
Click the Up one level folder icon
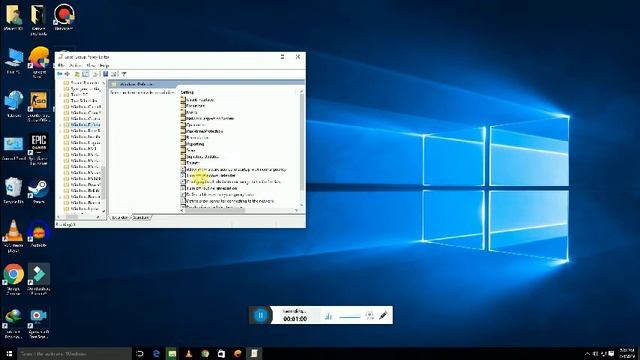[x=77, y=74]
